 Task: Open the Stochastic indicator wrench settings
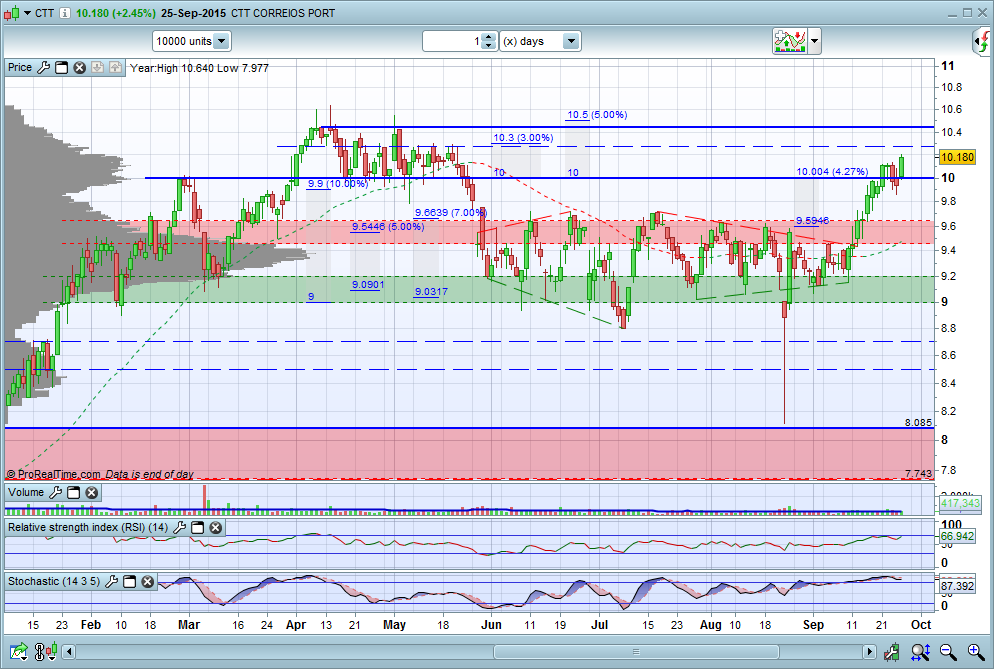coord(113,581)
